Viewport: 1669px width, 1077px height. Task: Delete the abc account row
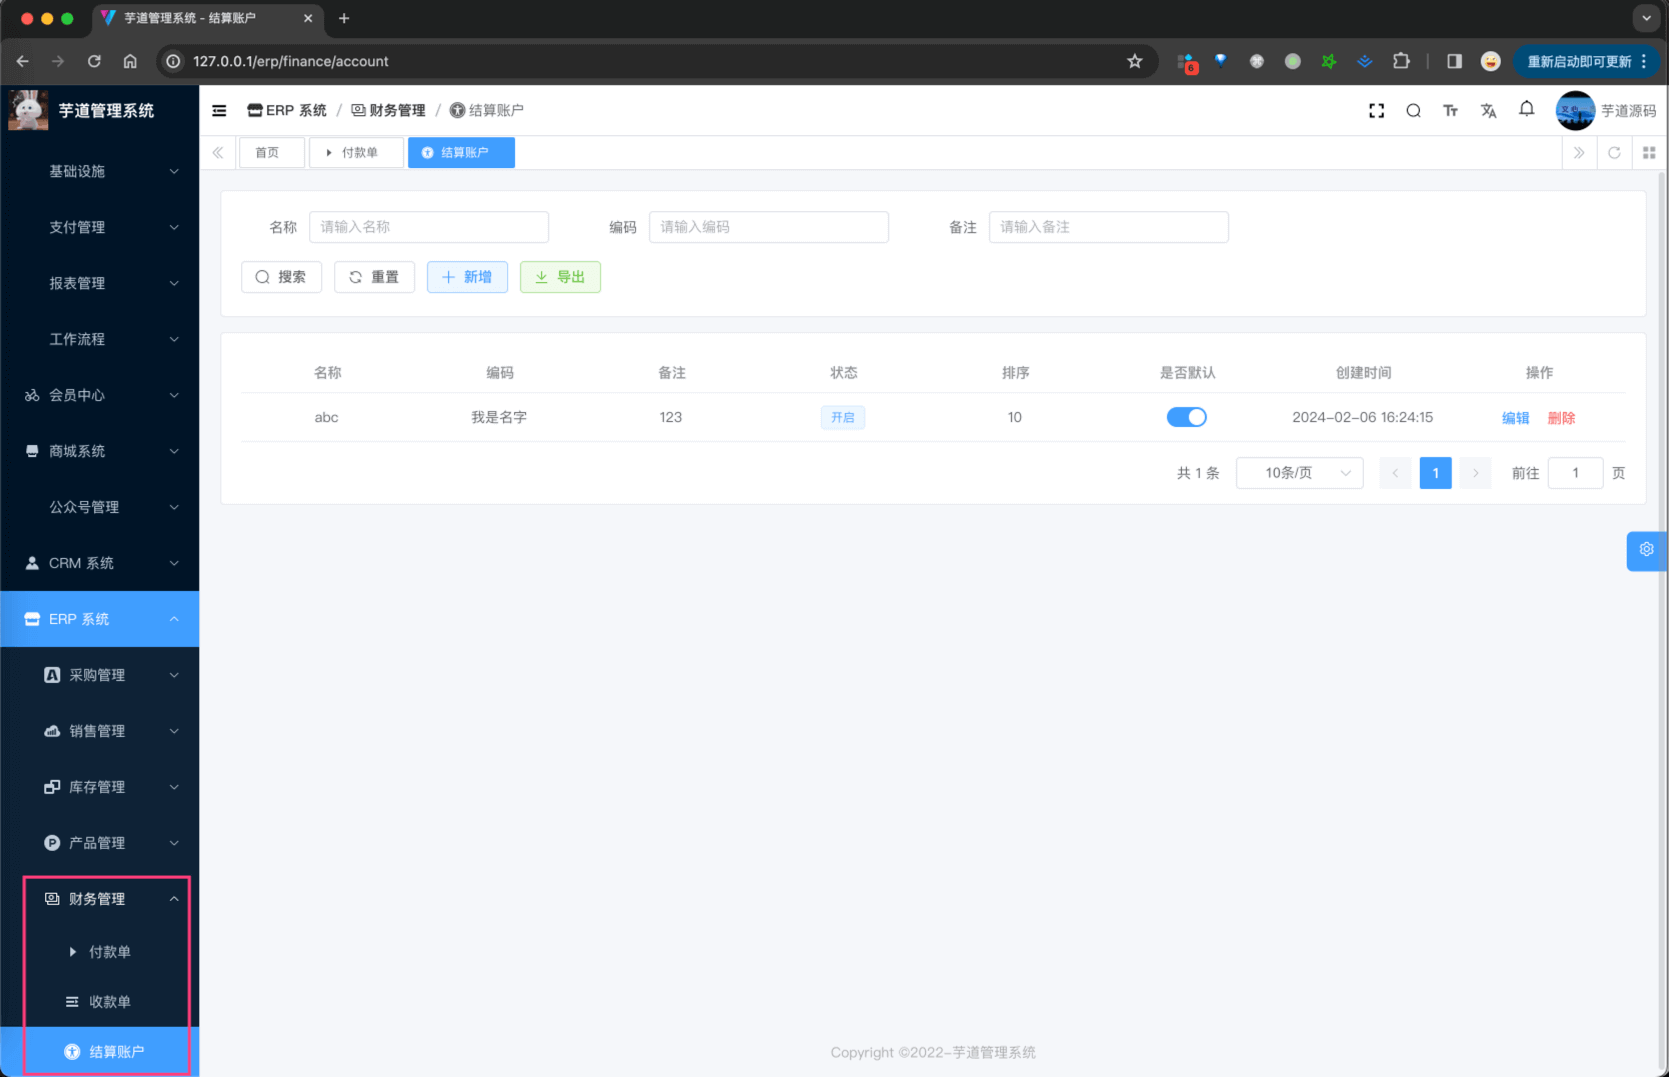(1561, 418)
